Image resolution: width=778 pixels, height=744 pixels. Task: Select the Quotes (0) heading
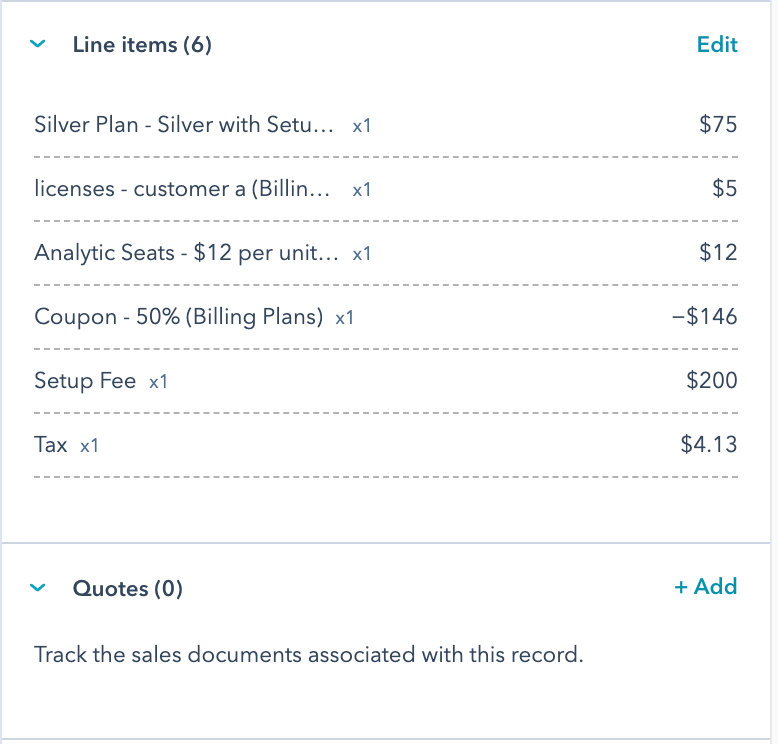click(128, 589)
